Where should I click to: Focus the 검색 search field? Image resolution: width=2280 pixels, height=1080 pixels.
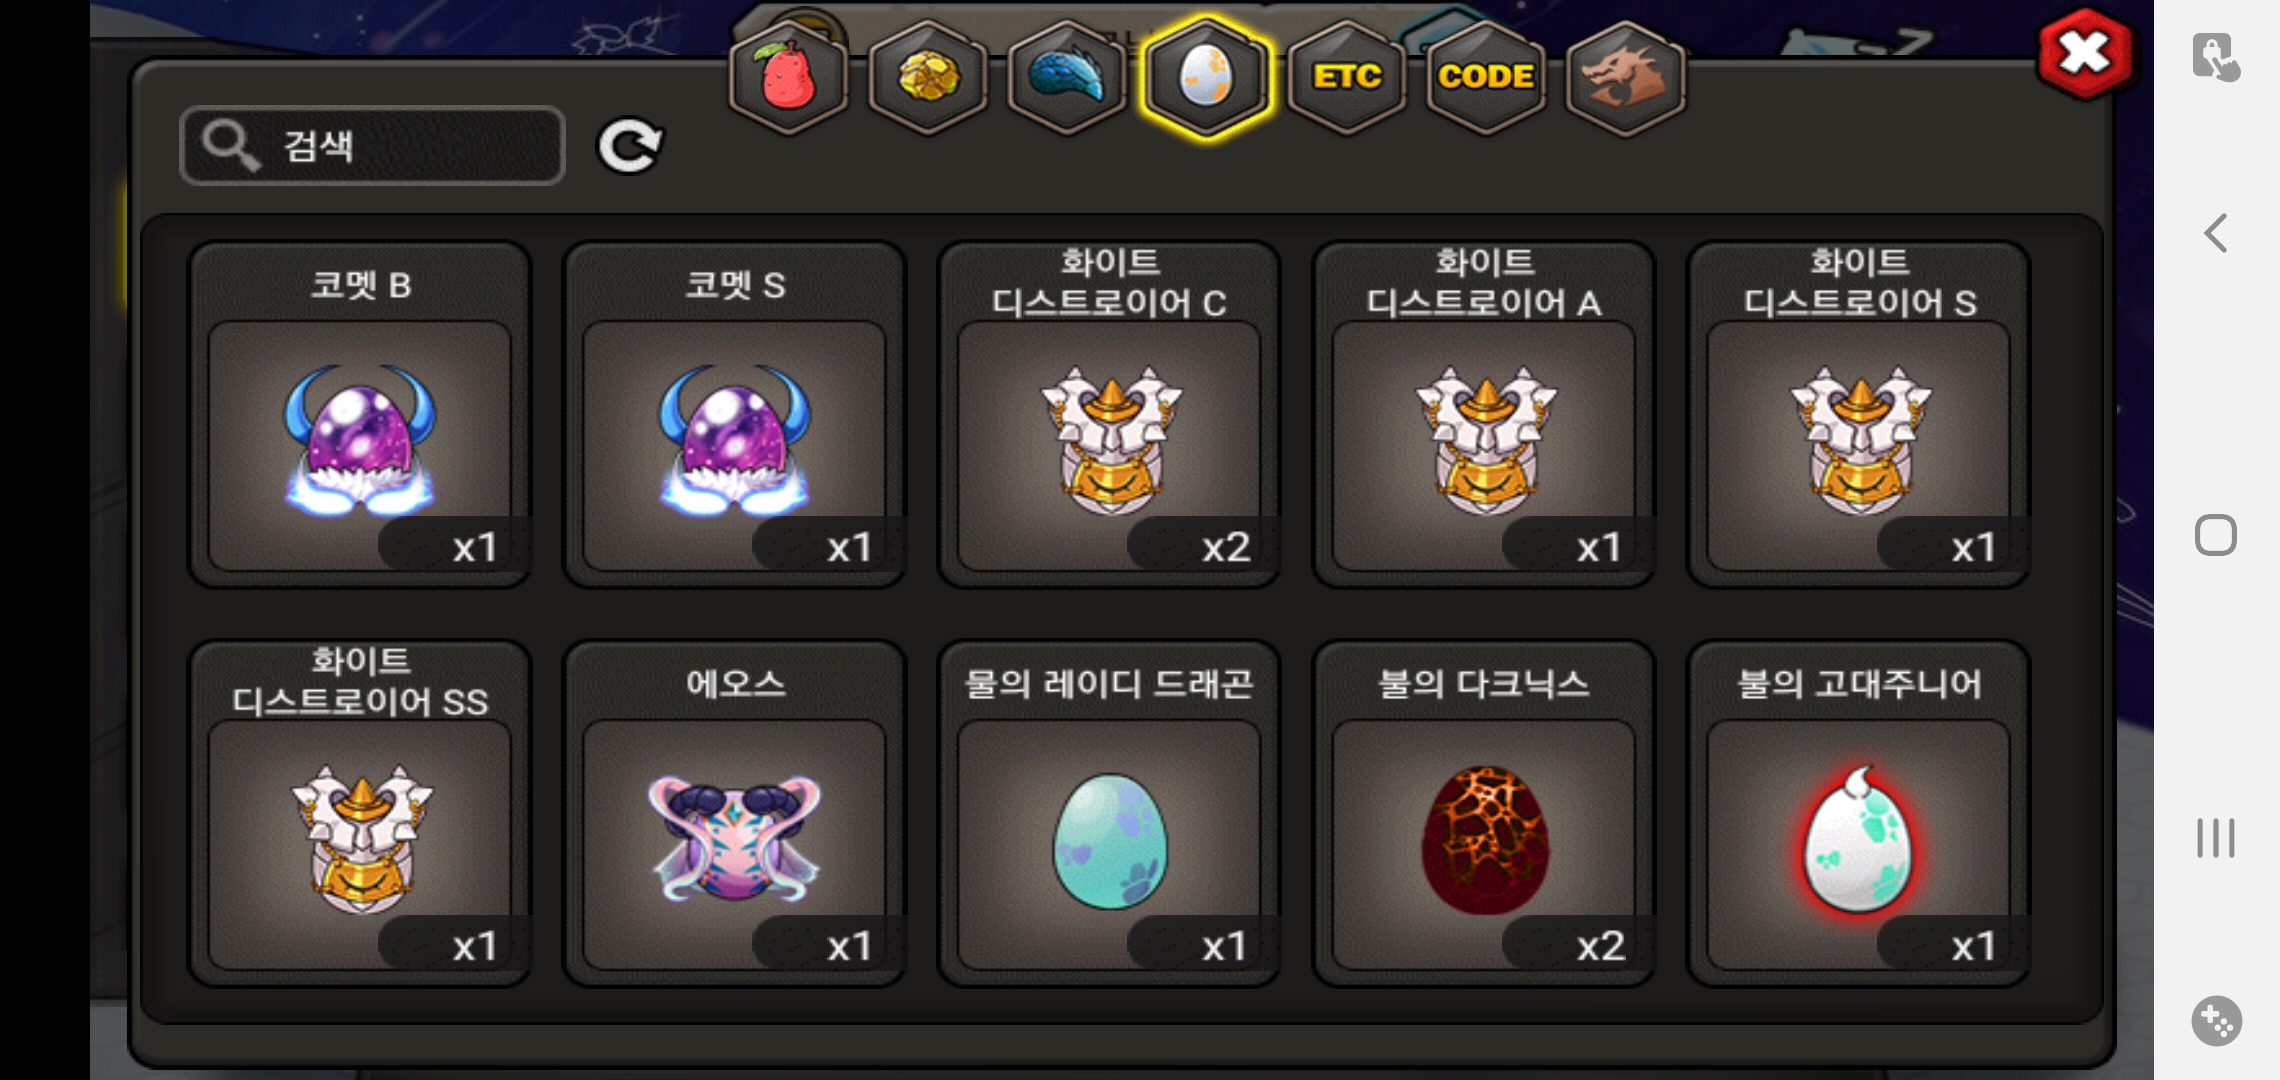click(x=372, y=146)
